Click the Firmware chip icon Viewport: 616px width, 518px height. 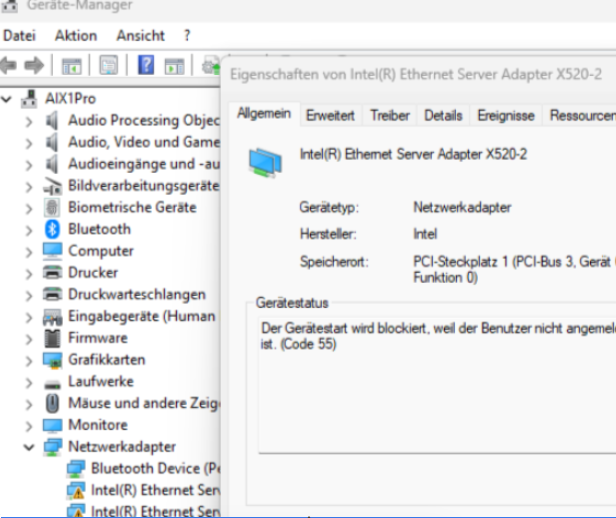click(52, 338)
